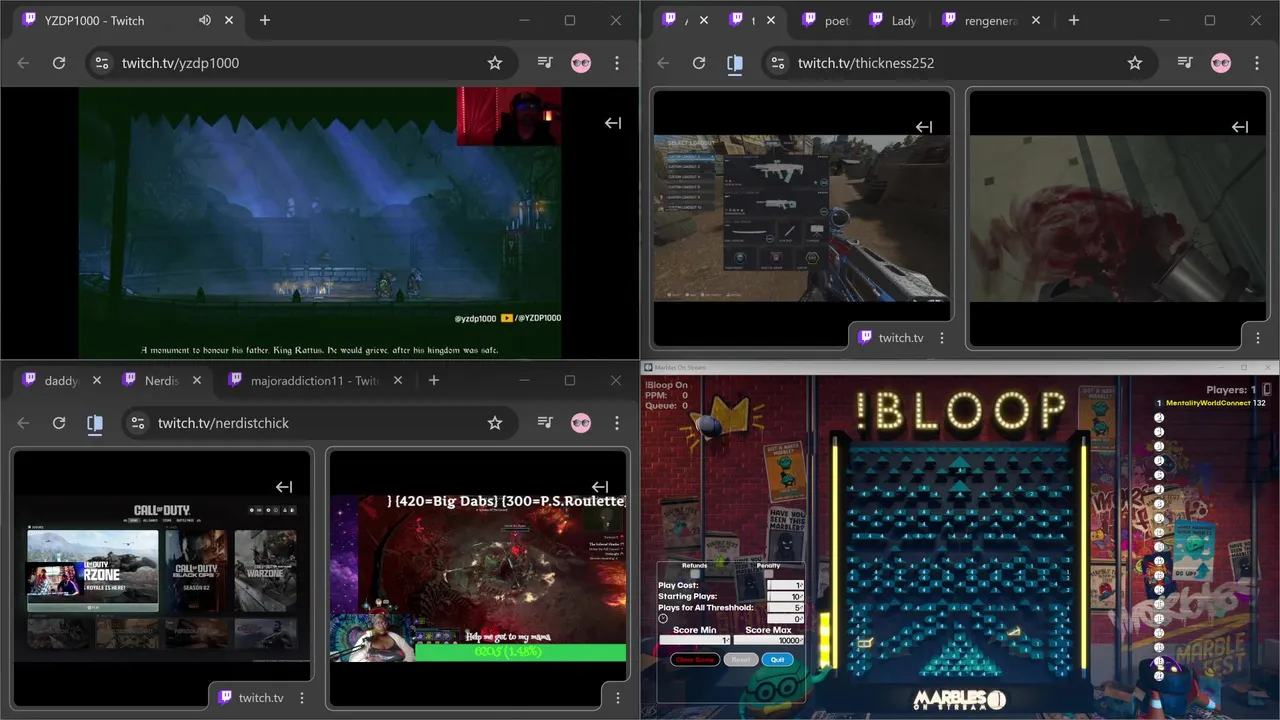Click the timer clock icon in Marbles
Image resolution: width=1280 pixels, height=720 pixels.
[663, 618]
